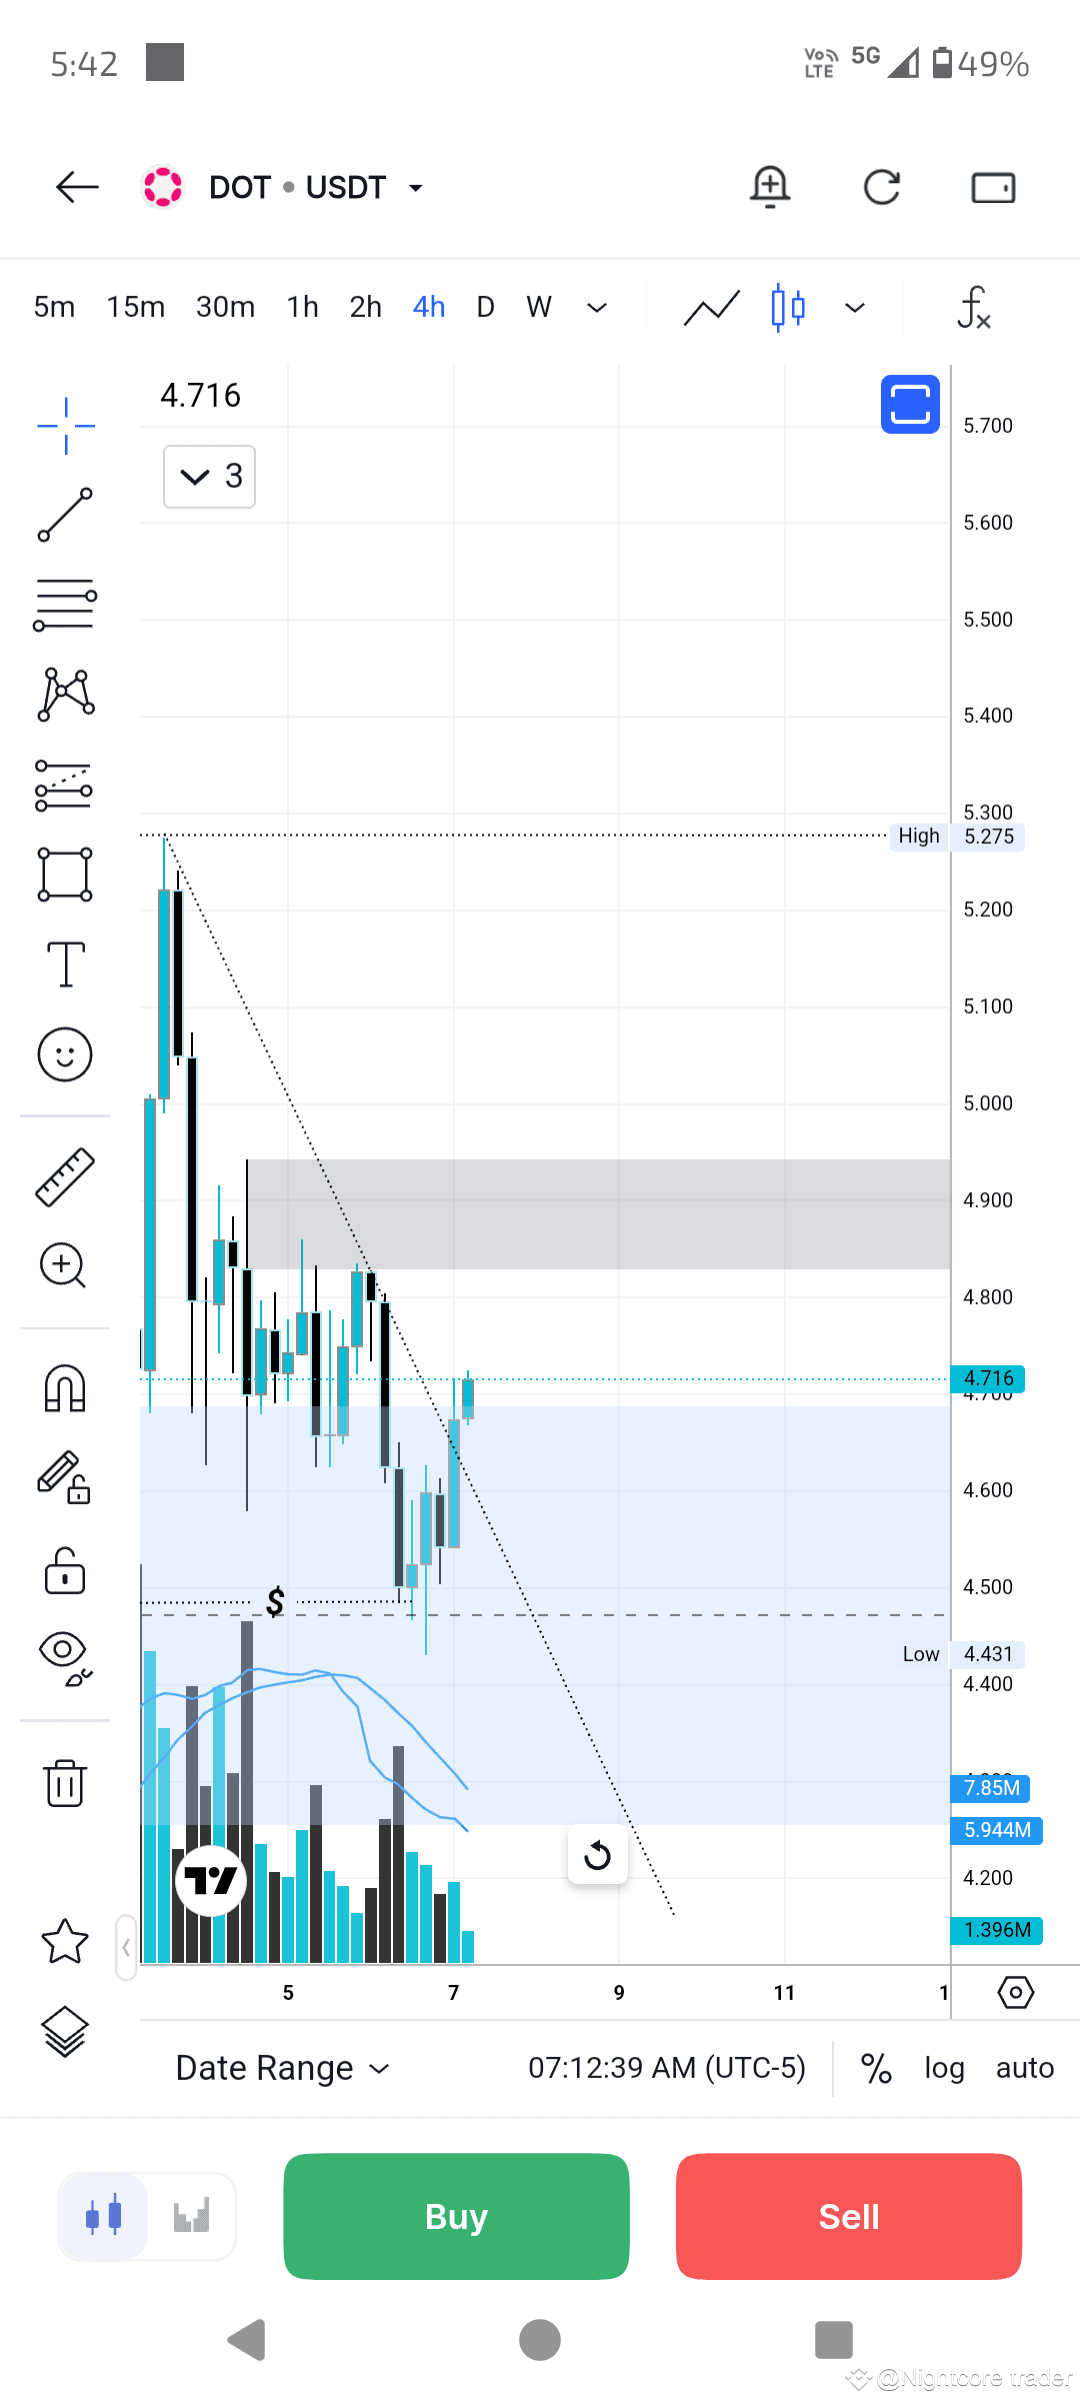The height and width of the screenshot is (2400, 1080).
Task: Tap the High 5.275 price label
Action: 958,836
